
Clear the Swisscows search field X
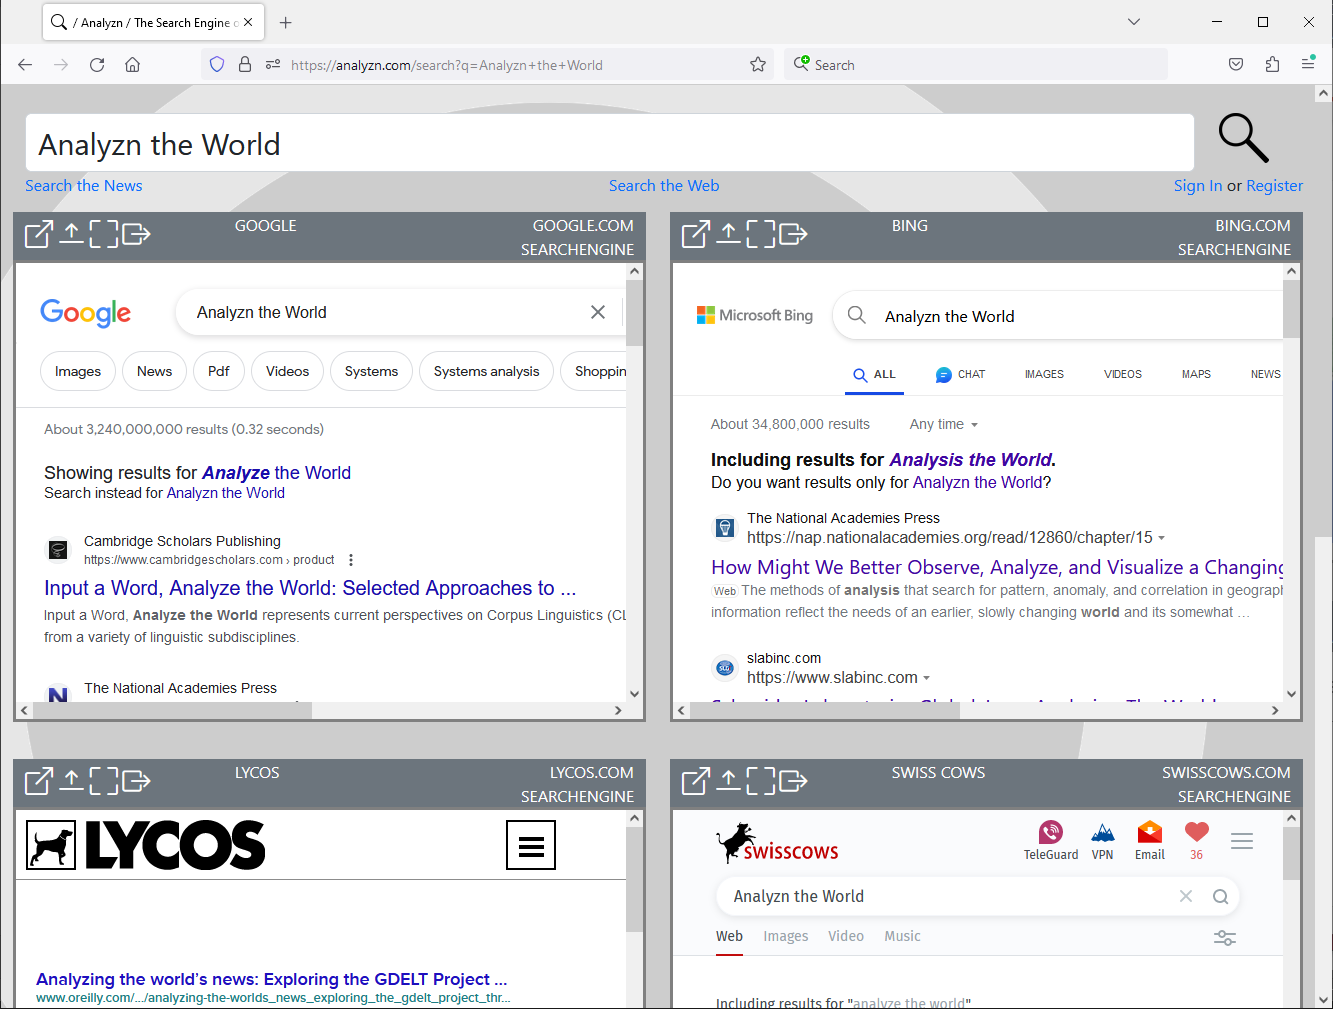click(1186, 896)
